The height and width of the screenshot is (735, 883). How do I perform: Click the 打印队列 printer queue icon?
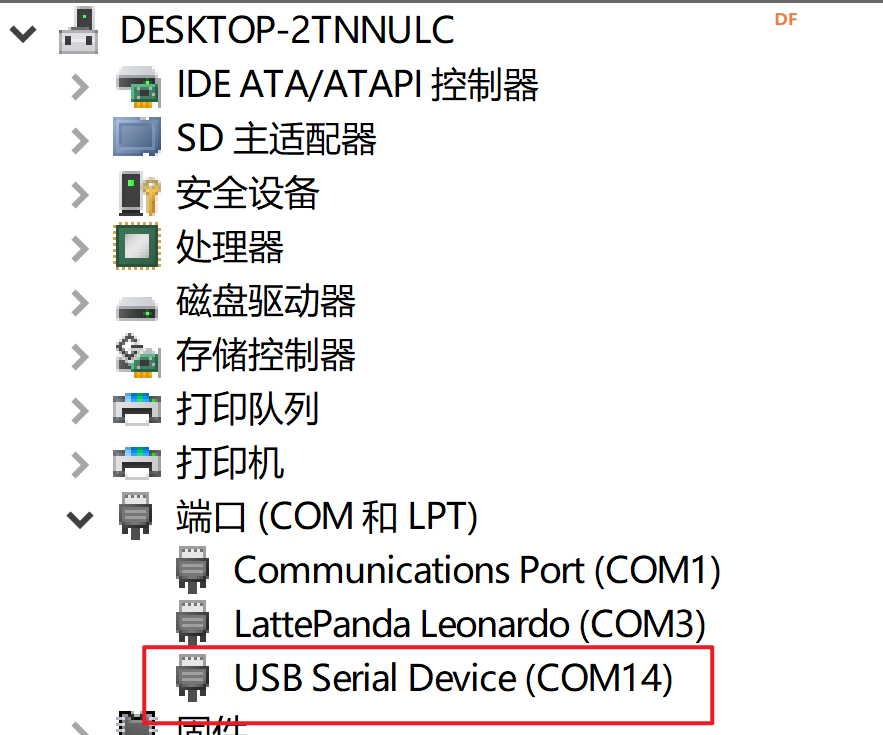coord(136,409)
